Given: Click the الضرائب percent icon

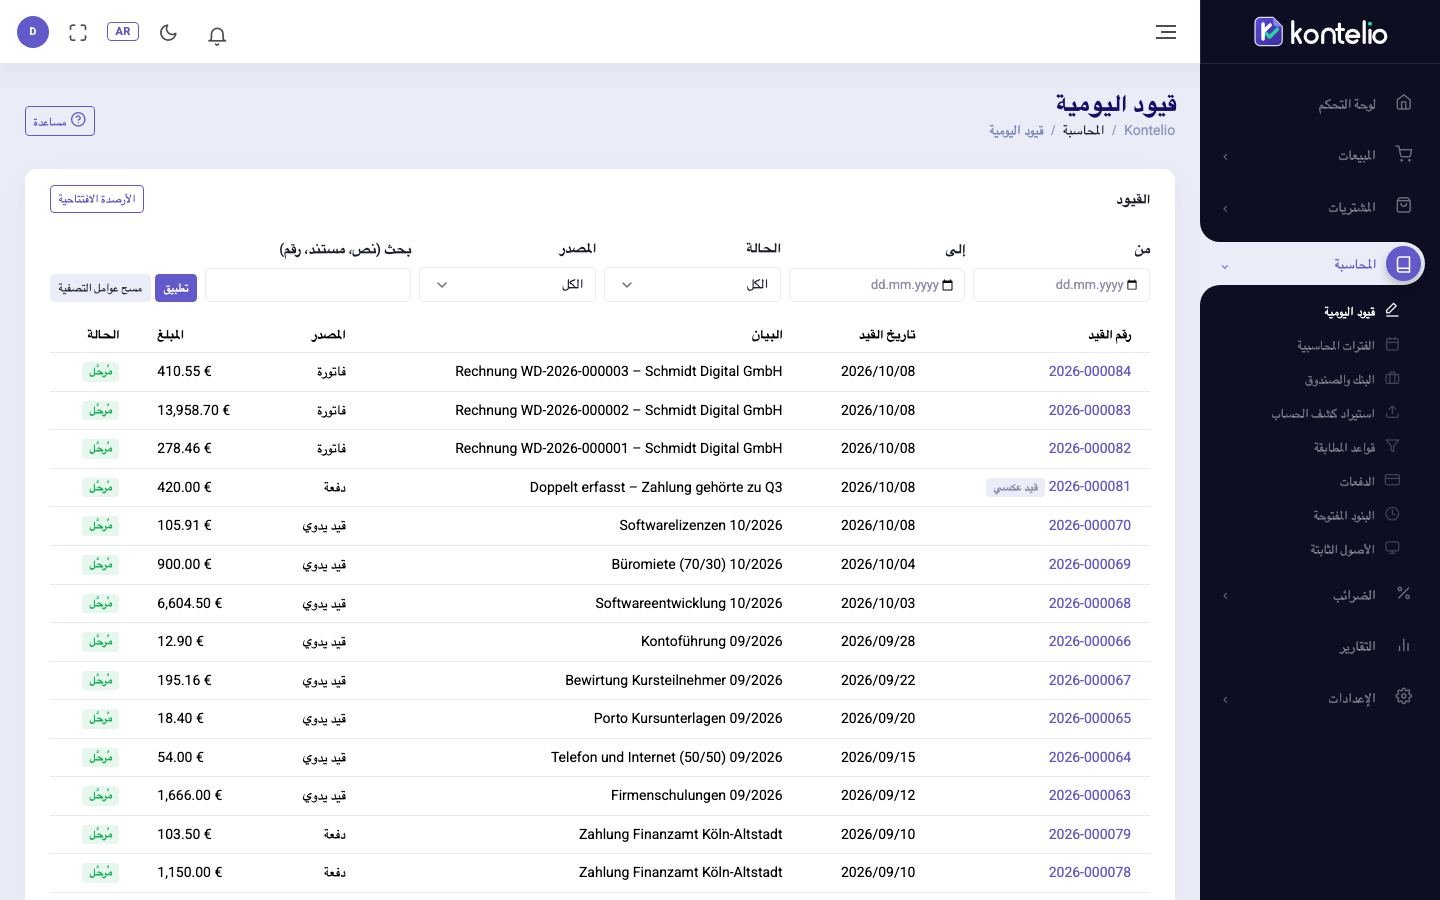Looking at the screenshot, I should point(1403,593).
